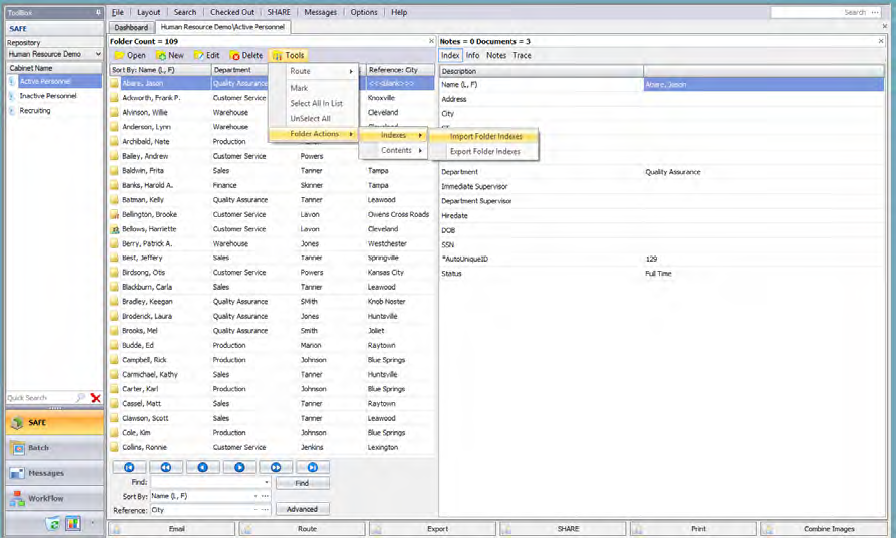The image size is (896, 538).
Task: Click the Combine Images button
Action: [823, 529]
